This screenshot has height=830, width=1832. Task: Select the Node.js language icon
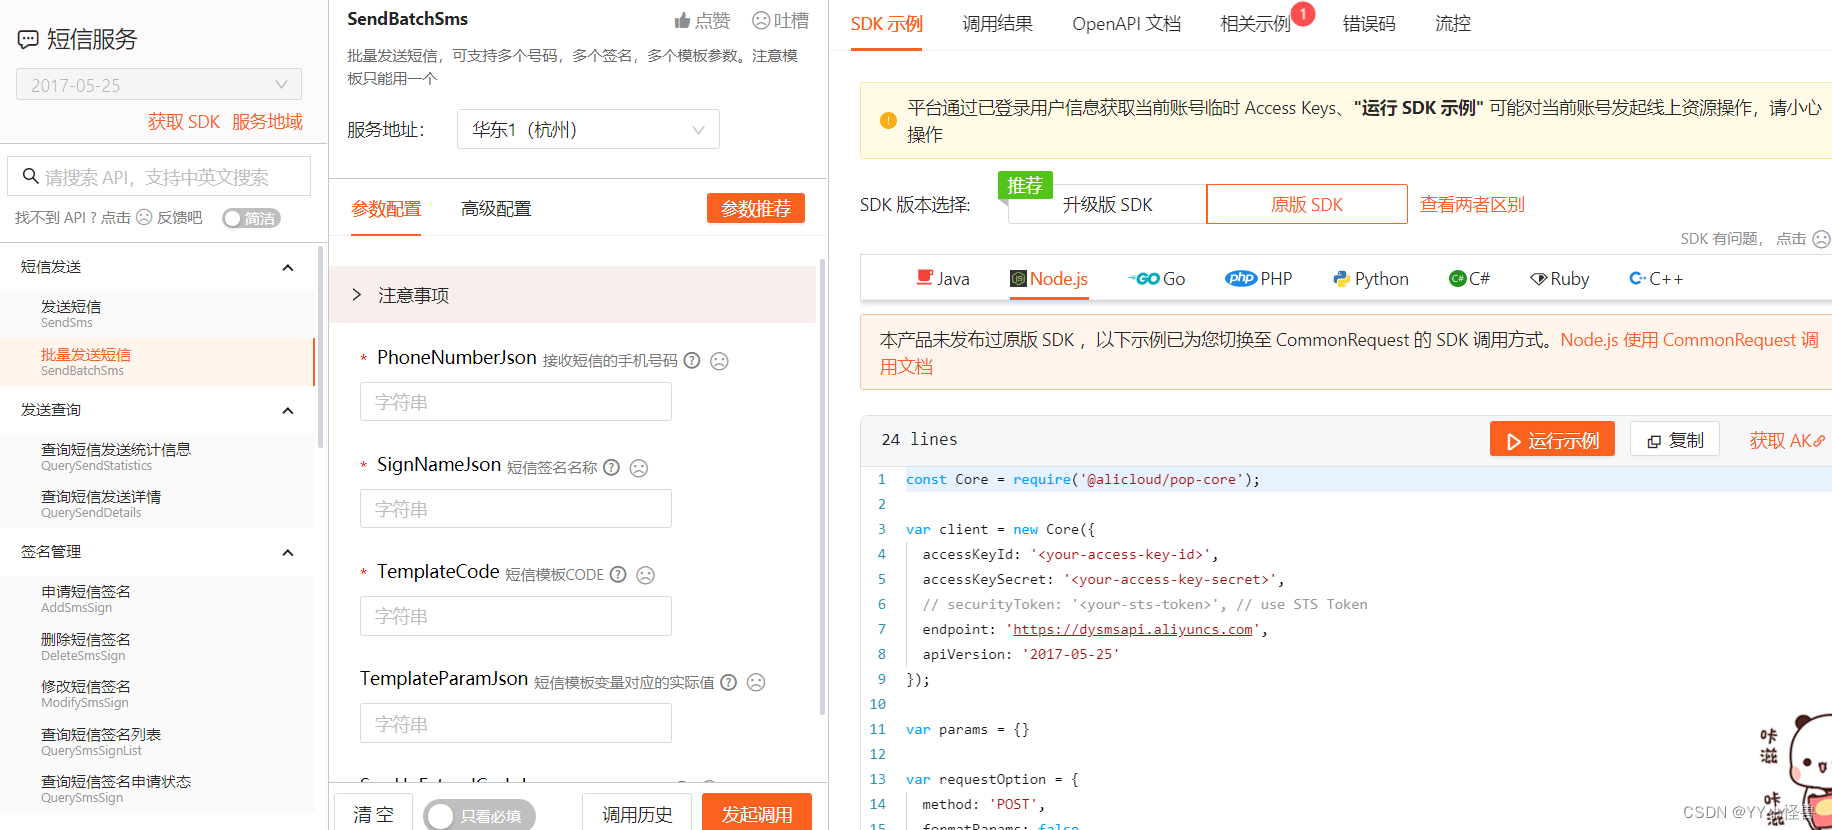click(1018, 279)
